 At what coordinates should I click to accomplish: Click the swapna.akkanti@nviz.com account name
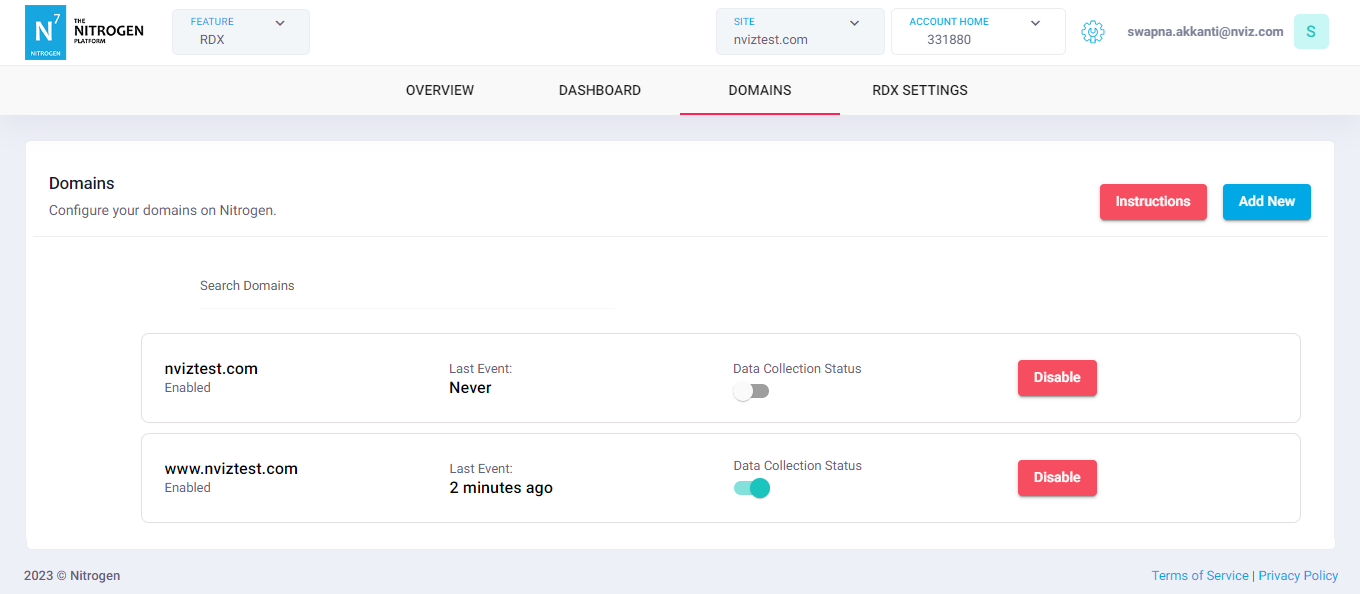1205,31
